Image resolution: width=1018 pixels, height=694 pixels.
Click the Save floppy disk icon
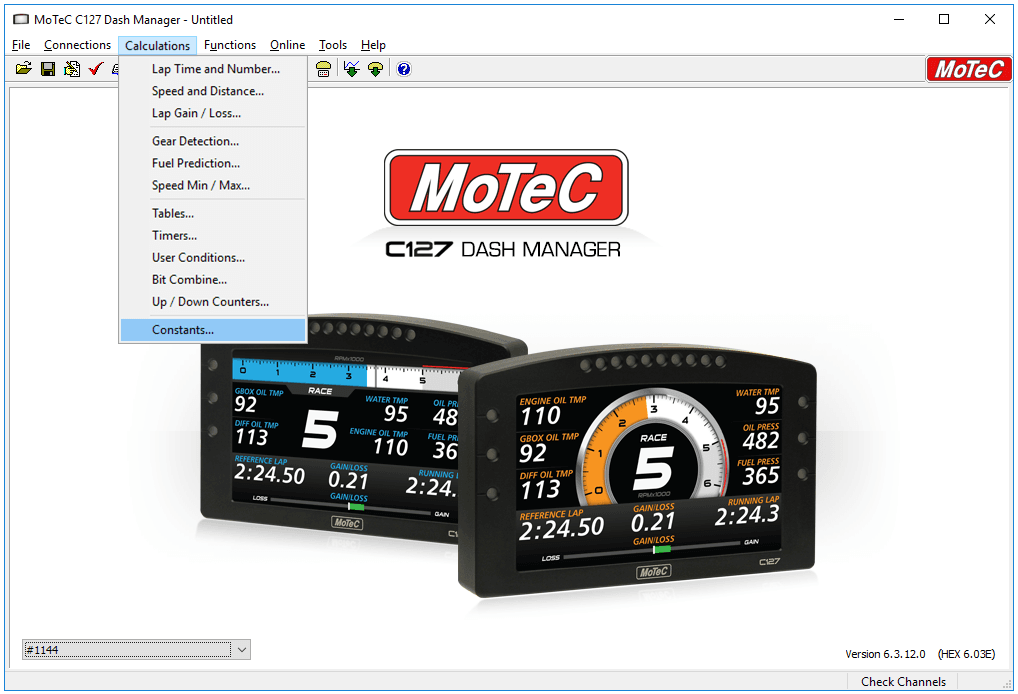tap(48, 69)
